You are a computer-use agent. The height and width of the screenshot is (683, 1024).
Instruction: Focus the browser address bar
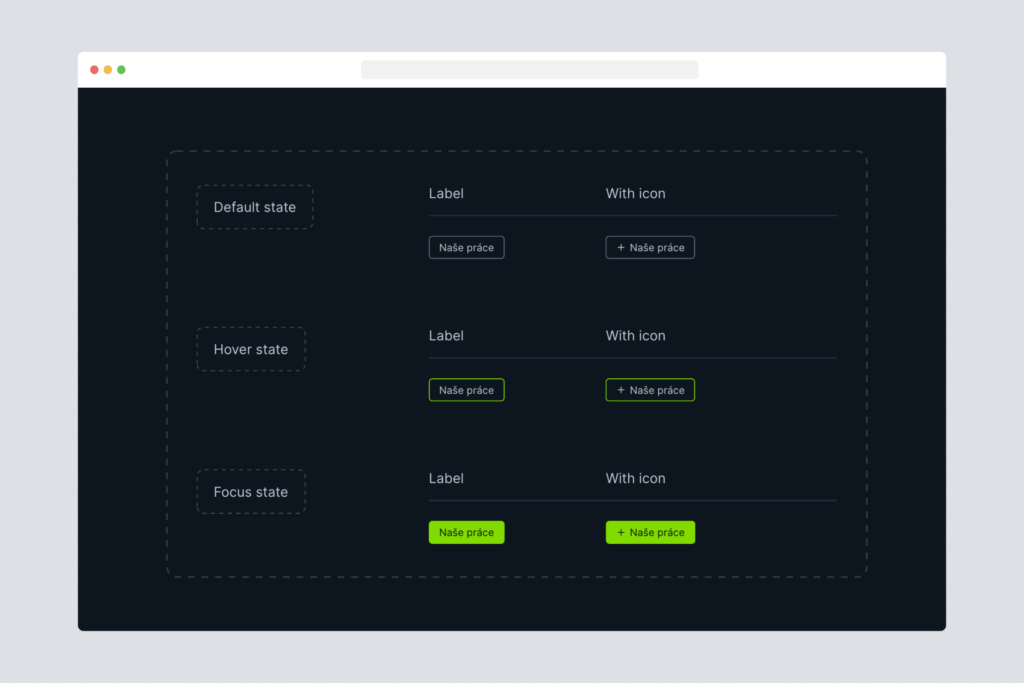point(529,70)
